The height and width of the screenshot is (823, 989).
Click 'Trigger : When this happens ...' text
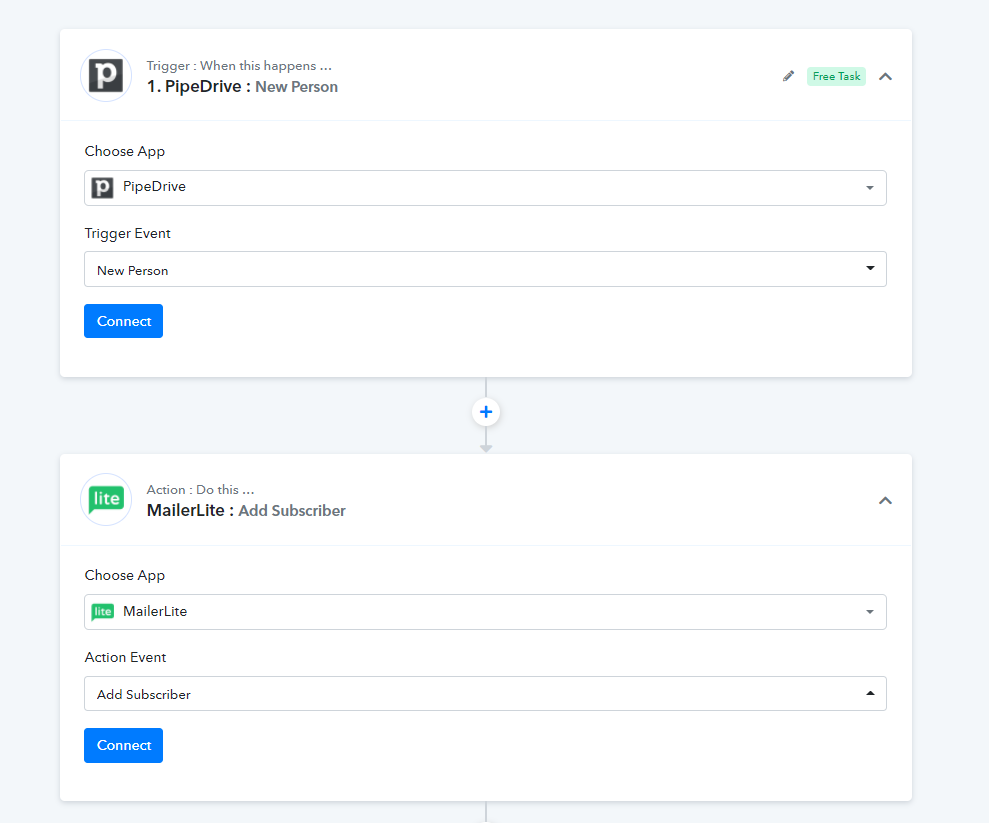click(239, 66)
